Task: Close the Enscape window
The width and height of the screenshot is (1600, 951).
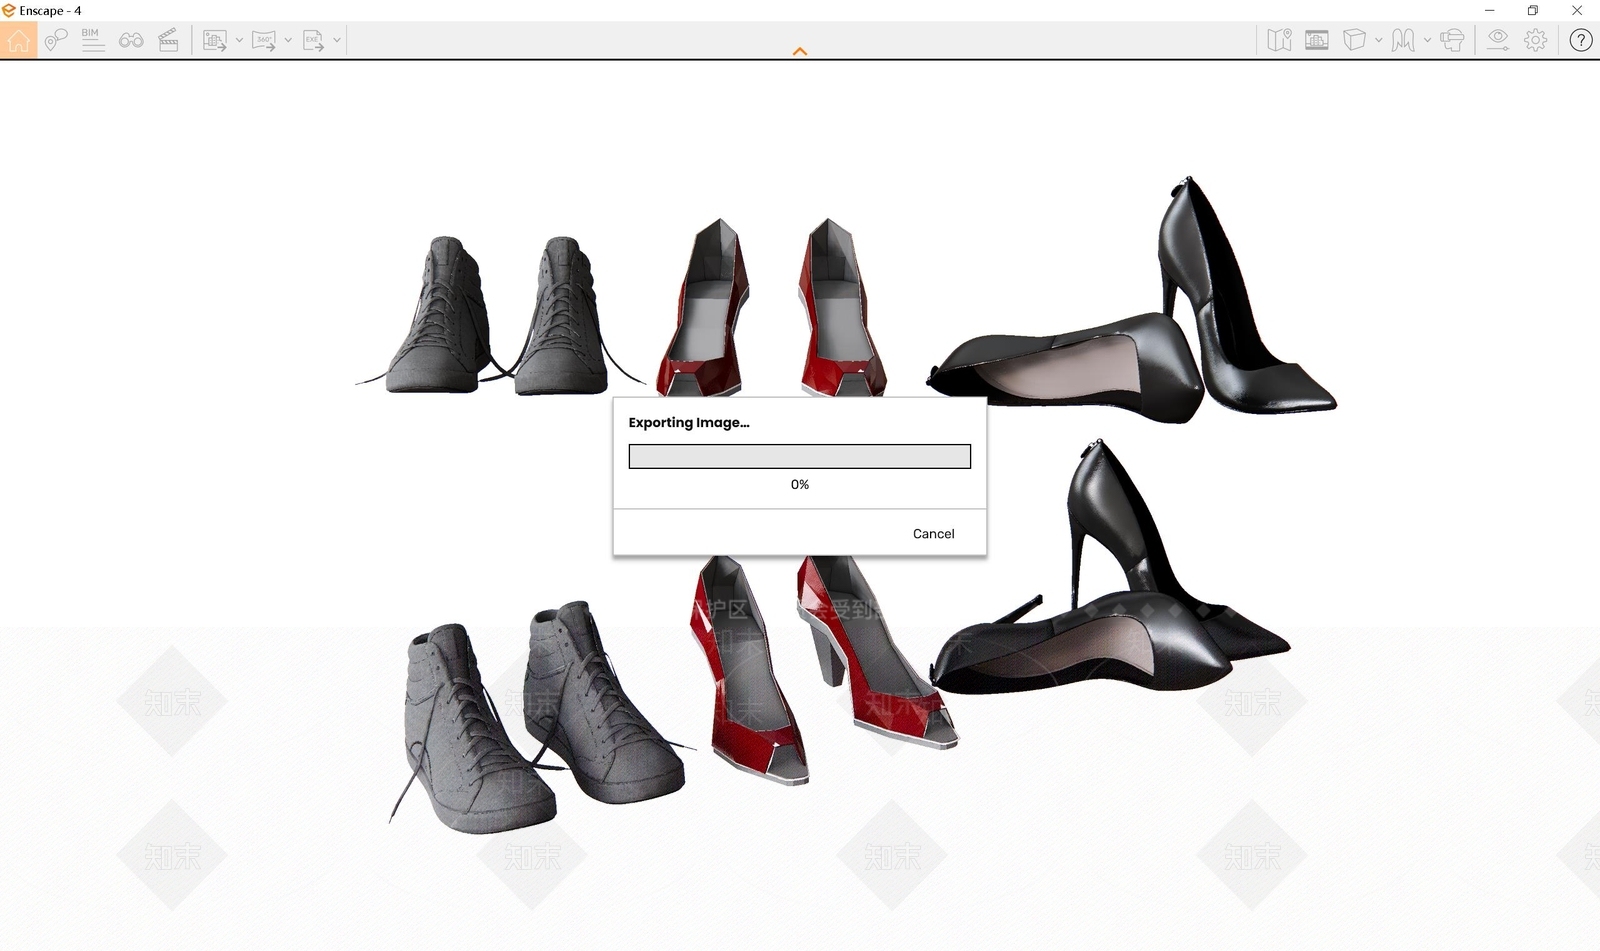Action: coord(1577,10)
